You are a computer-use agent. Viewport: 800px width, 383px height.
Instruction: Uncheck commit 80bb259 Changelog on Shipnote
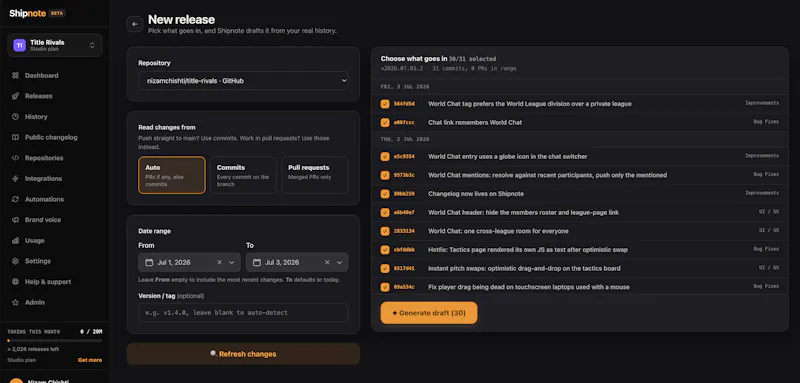tap(385, 194)
